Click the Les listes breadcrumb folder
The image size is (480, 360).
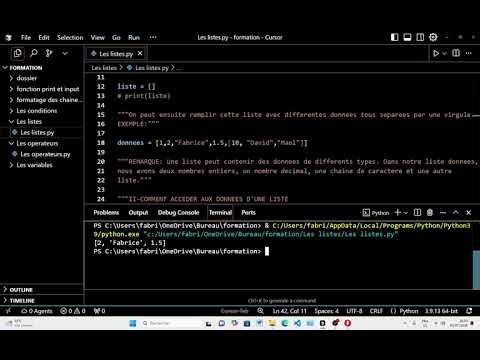104,68
